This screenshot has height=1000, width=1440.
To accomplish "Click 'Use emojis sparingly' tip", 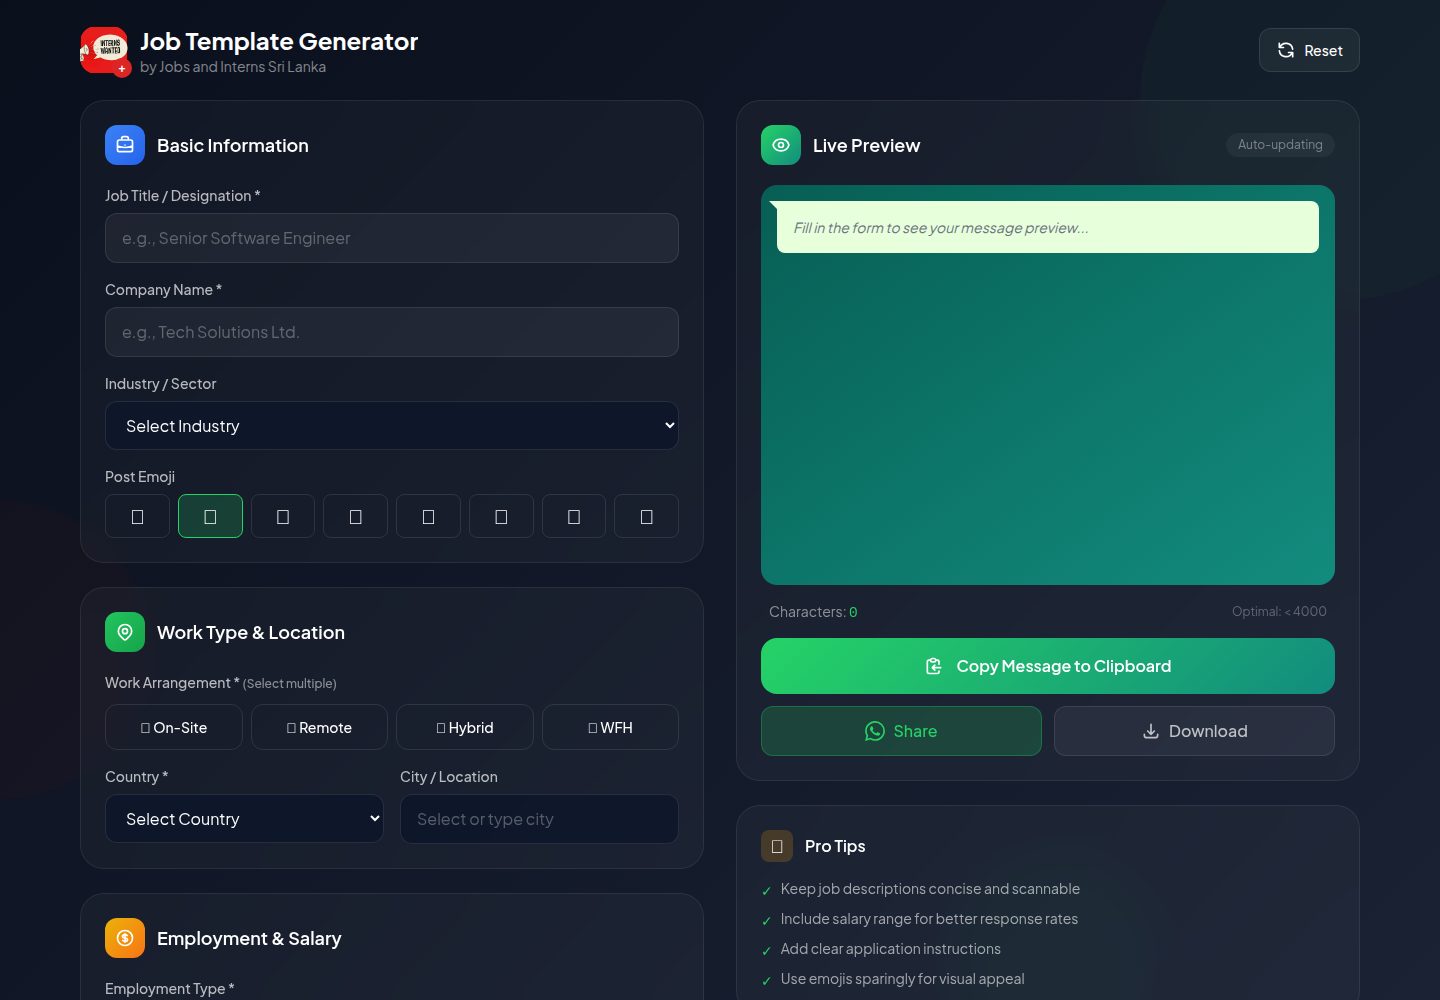I will [902, 979].
